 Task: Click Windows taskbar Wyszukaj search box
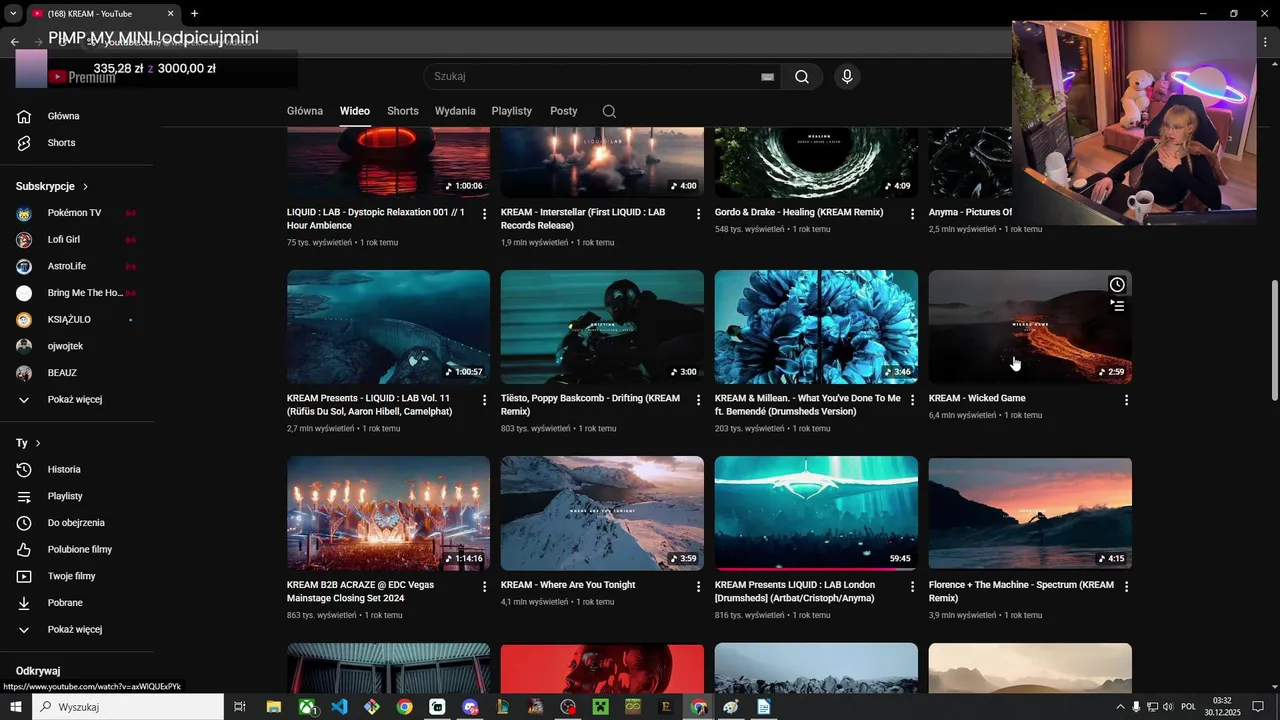tap(128, 707)
